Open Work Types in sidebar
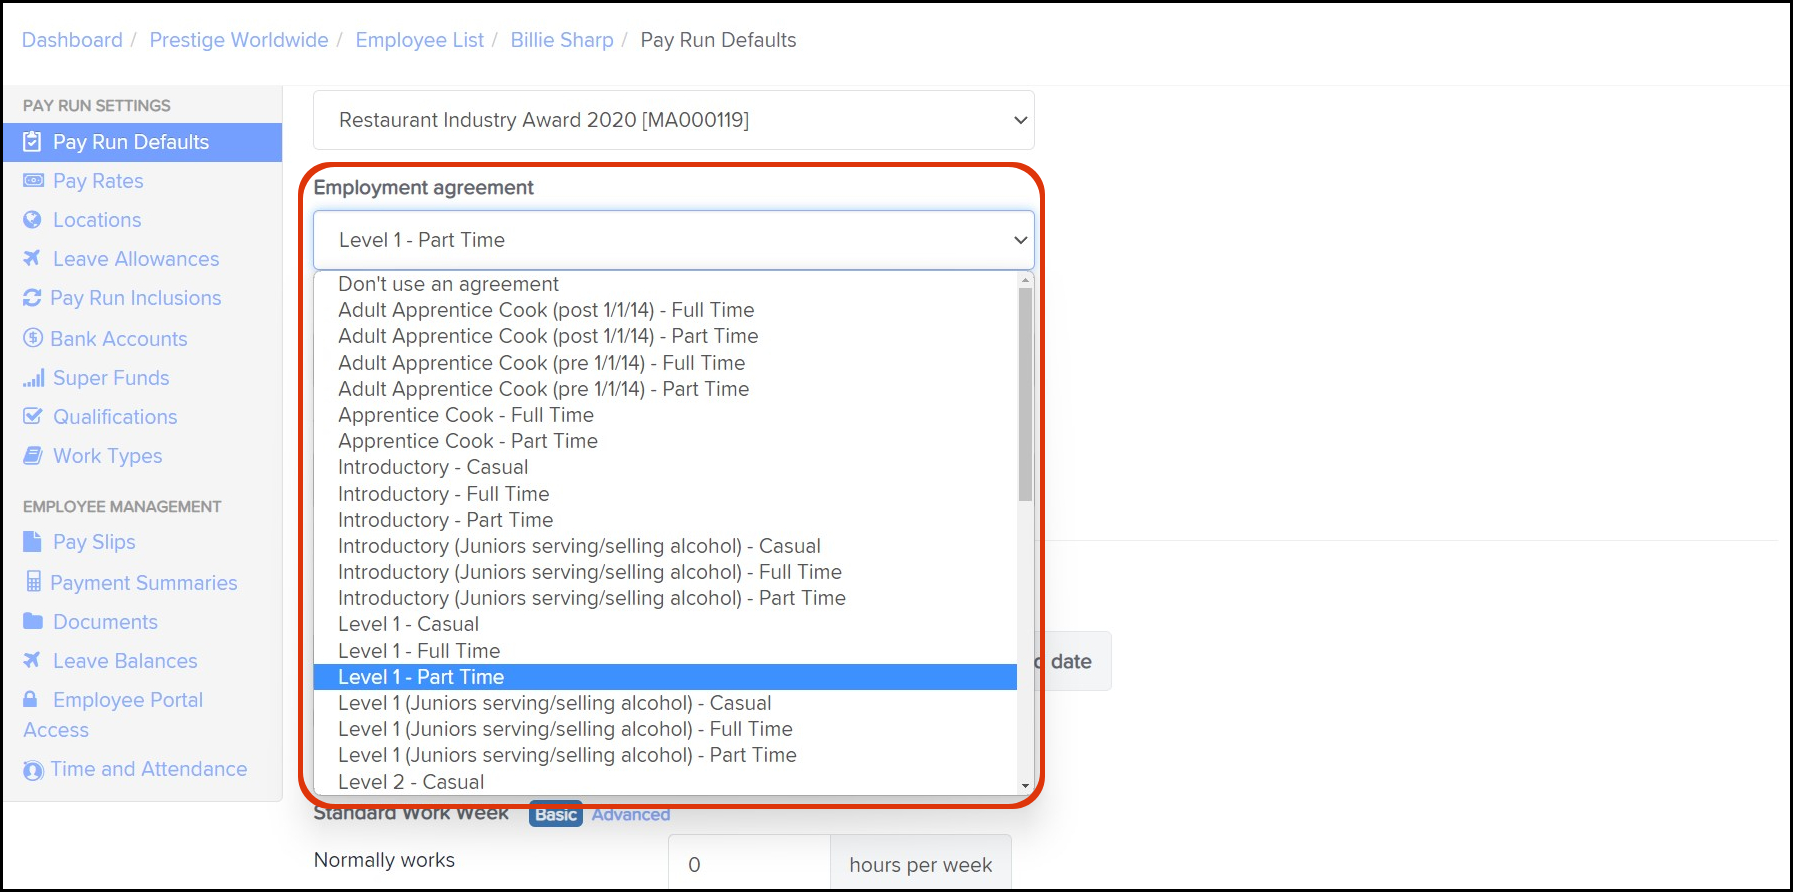The image size is (1793, 892). coord(107,456)
